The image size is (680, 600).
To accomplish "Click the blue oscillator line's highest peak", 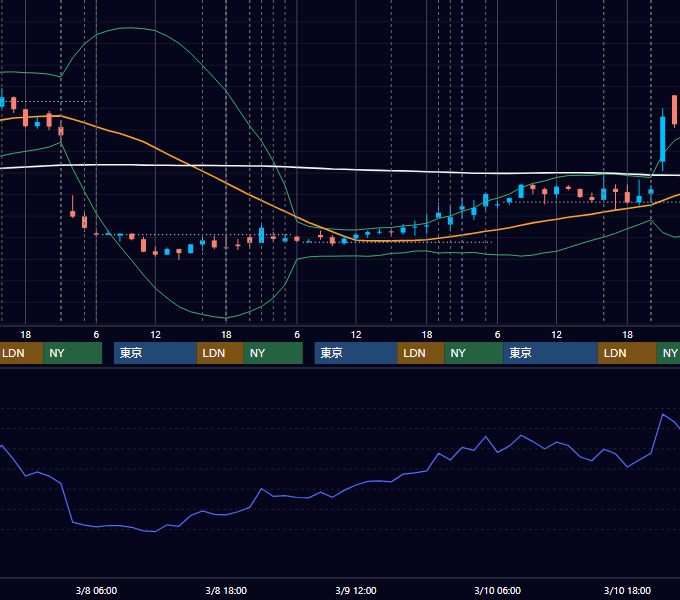I will [663, 415].
